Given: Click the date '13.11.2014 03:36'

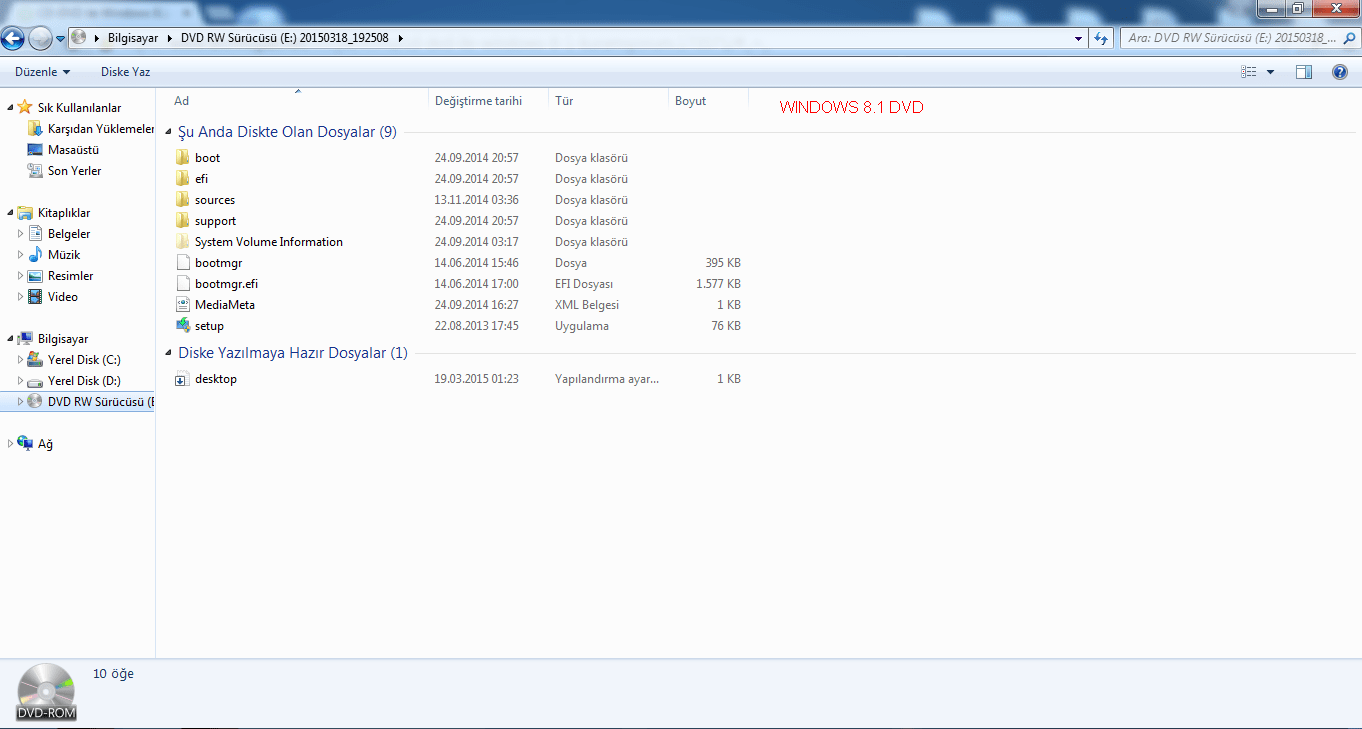Looking at the screenshot, I should tap(476, 200).
